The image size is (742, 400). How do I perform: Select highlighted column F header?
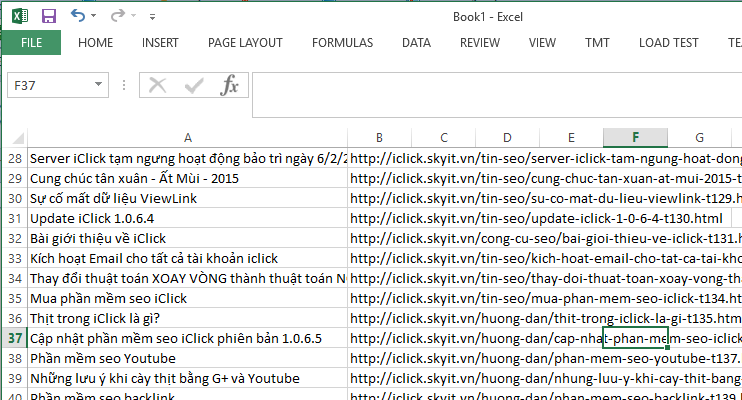tap(636, 138)
